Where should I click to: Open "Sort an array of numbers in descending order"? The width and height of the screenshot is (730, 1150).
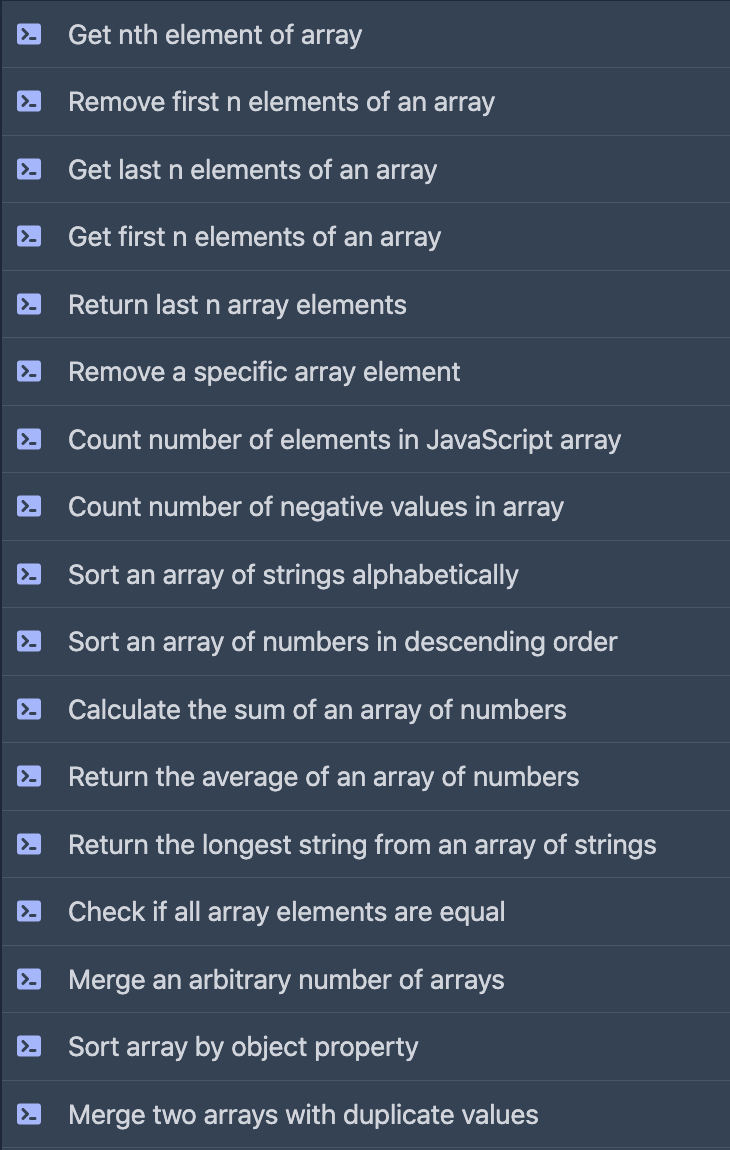pos(342,641)
